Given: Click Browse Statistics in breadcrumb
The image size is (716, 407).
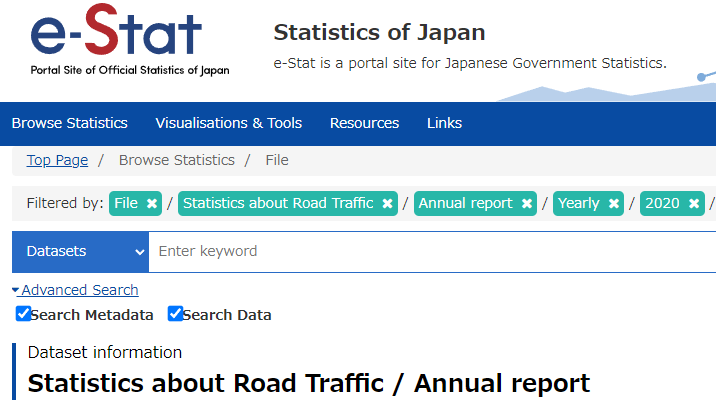Looking at the screenshot, I should click(176, 160).
